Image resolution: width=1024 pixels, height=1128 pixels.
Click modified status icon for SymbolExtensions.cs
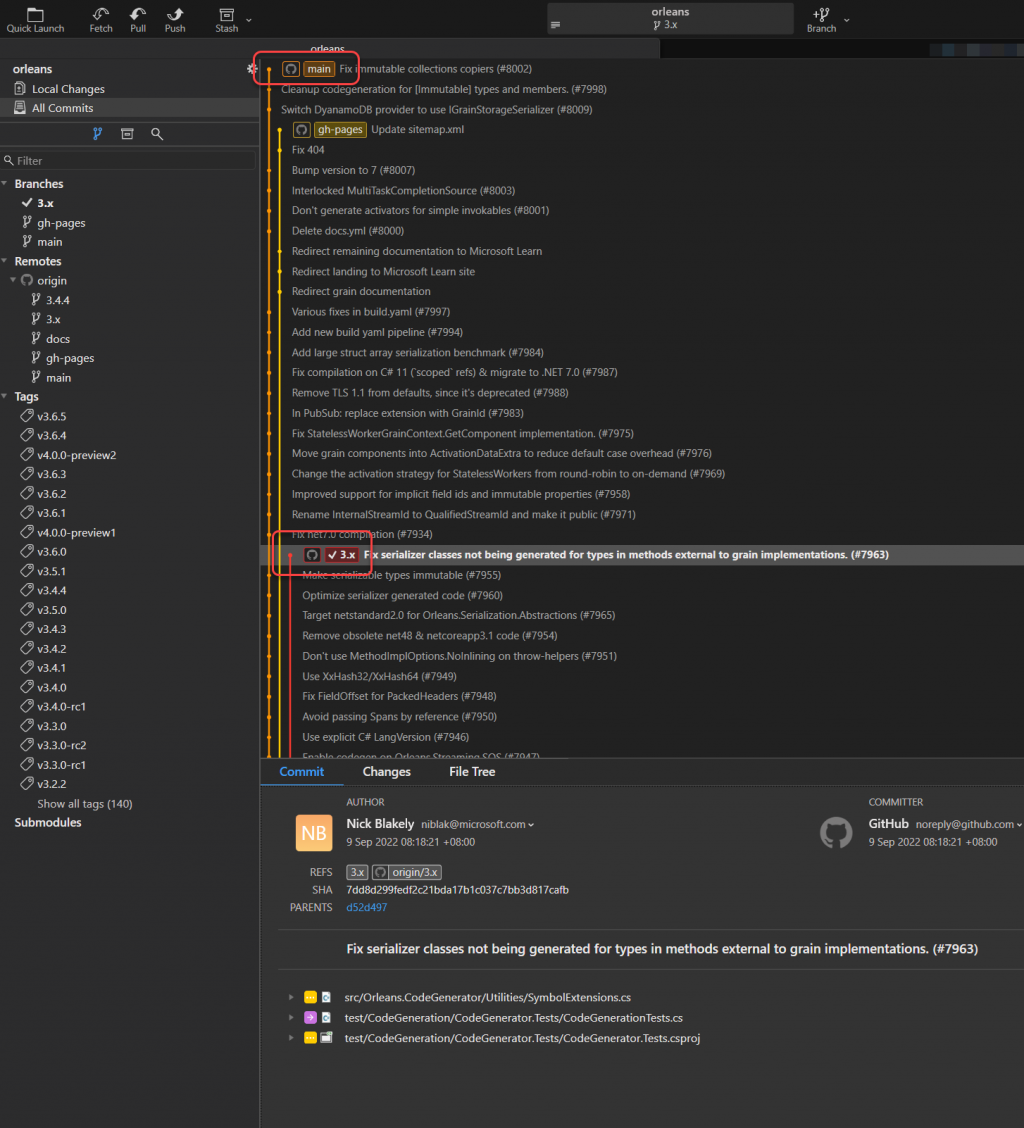pyautogui.click(x=310, y=997)
